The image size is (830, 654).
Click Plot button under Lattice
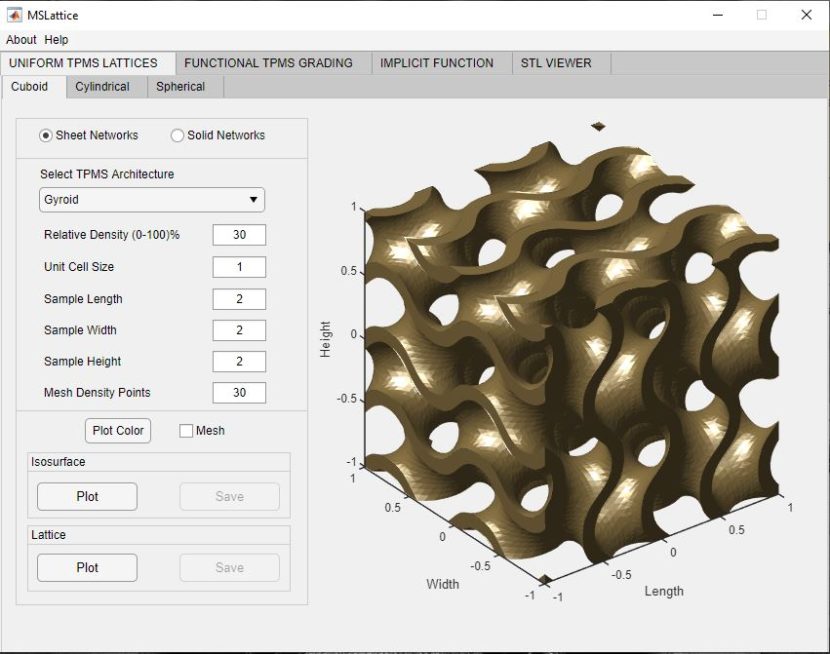87,568
